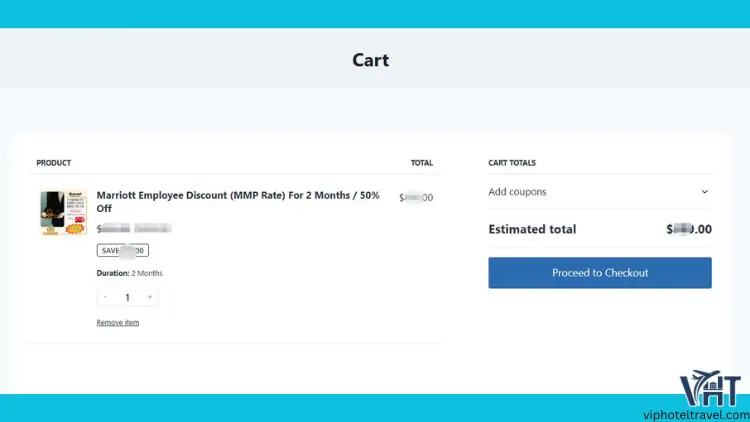The width and height of the screenshot is (750, 422).
Task: Click the PRODUCT column header
Action: point(54,163)
